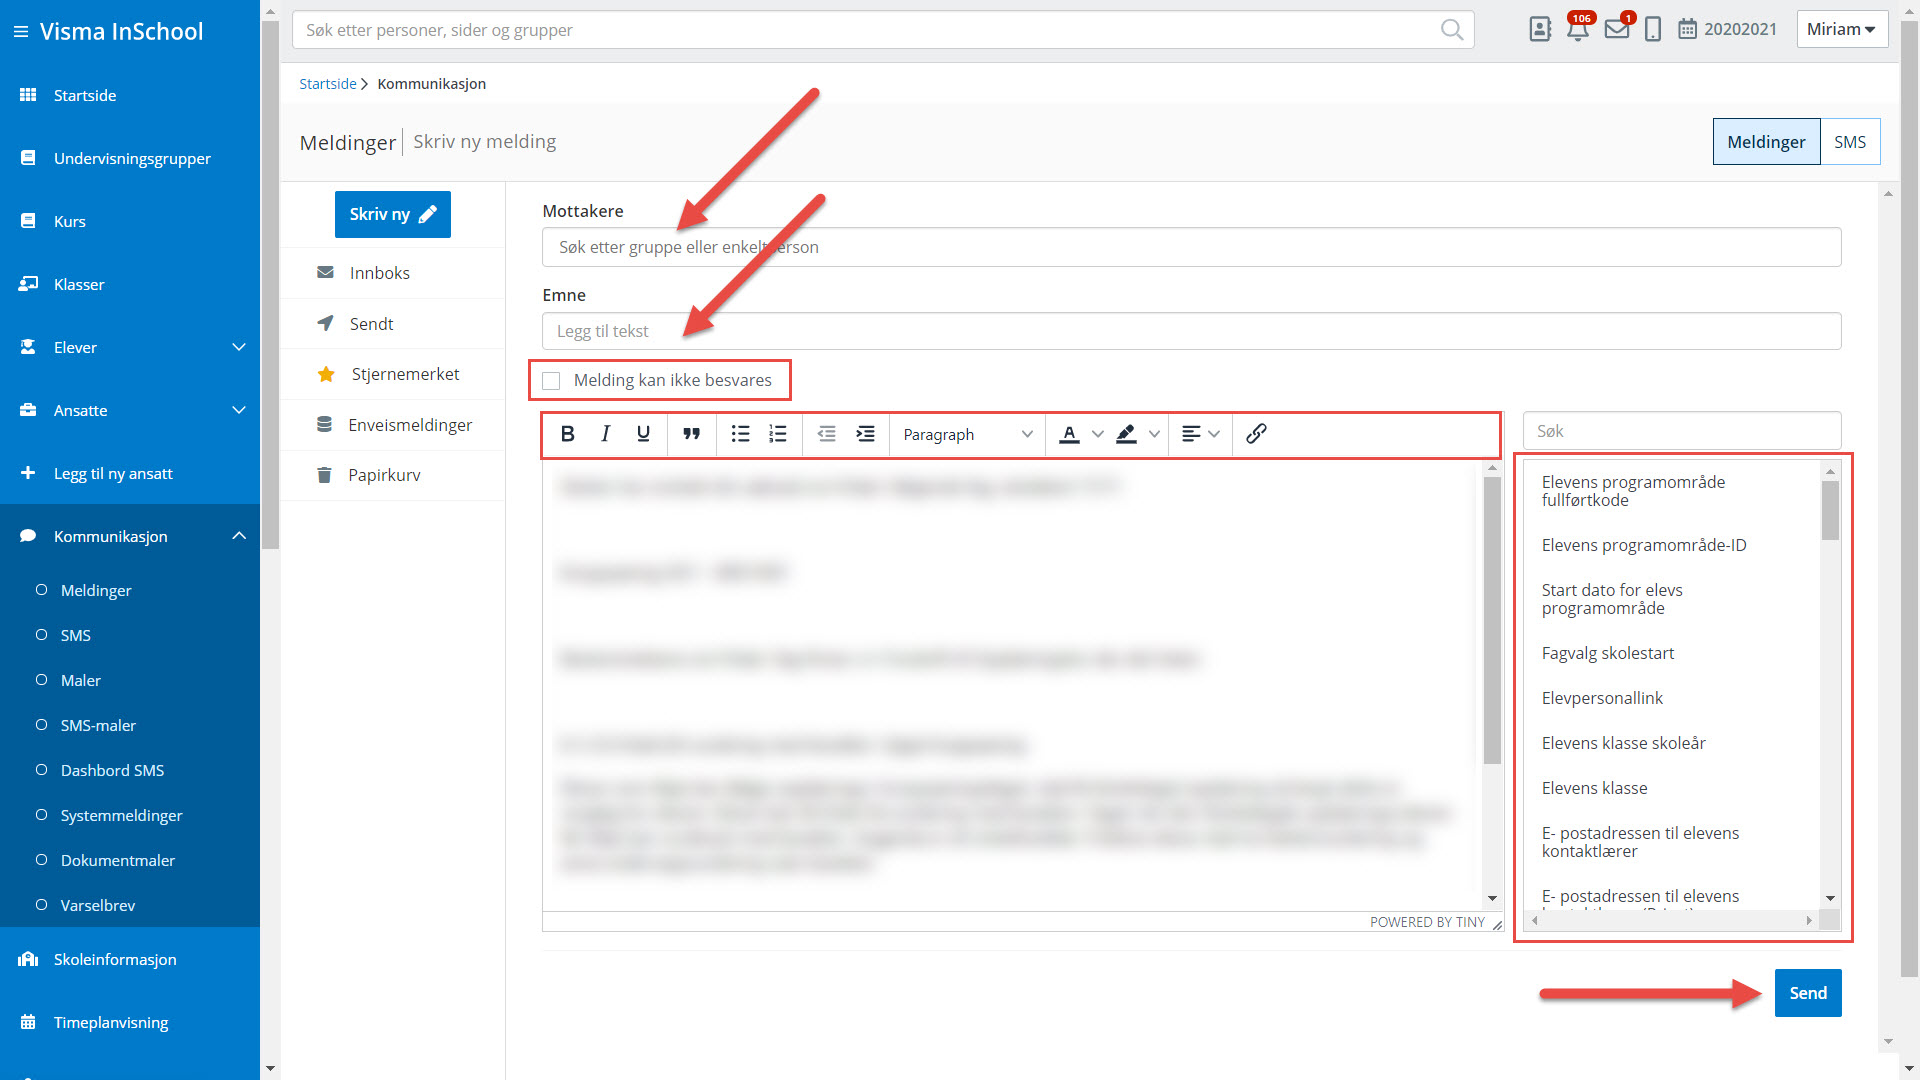Screen dimensions: 1920x1080
Task: Click the blockquote icon
Action: pyautogui.click(x=691, y=434)
